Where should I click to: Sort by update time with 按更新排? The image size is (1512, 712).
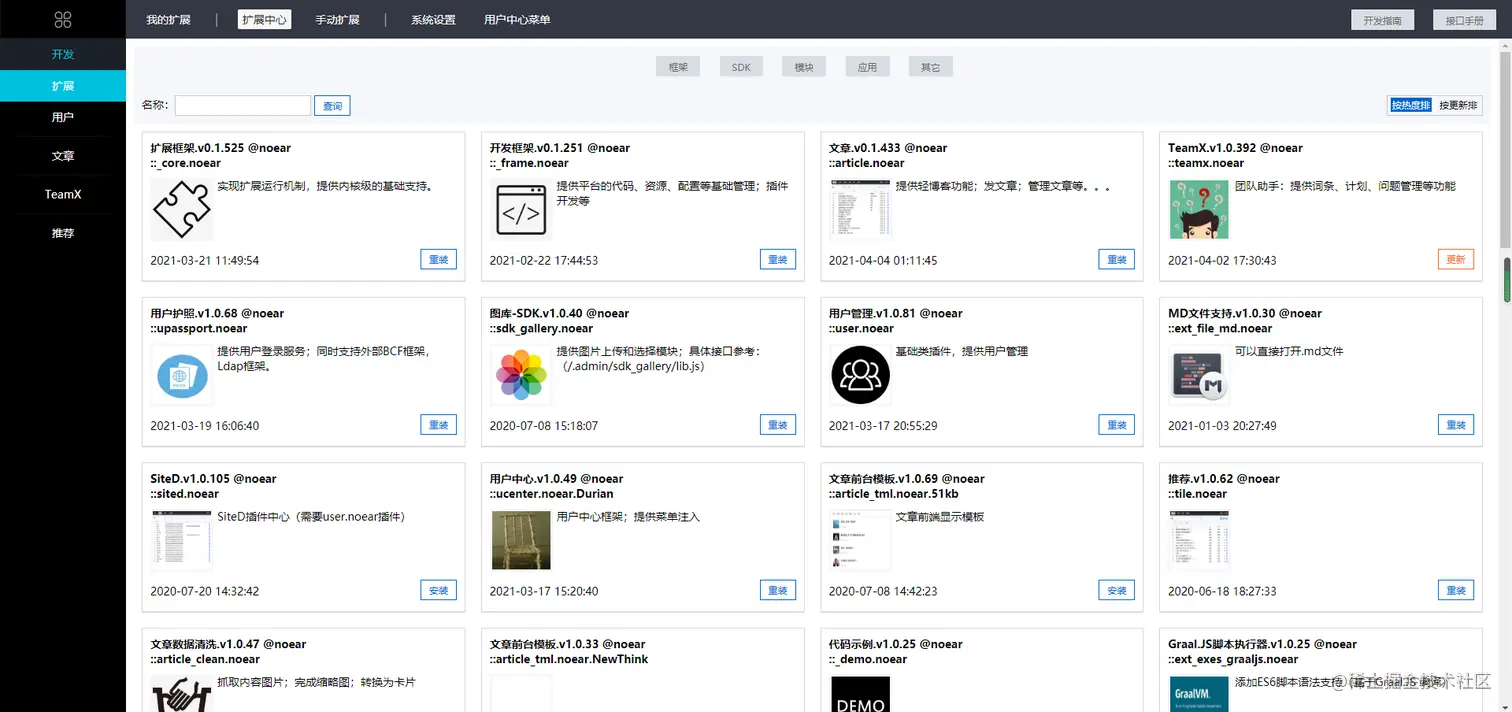point(1458,105)
